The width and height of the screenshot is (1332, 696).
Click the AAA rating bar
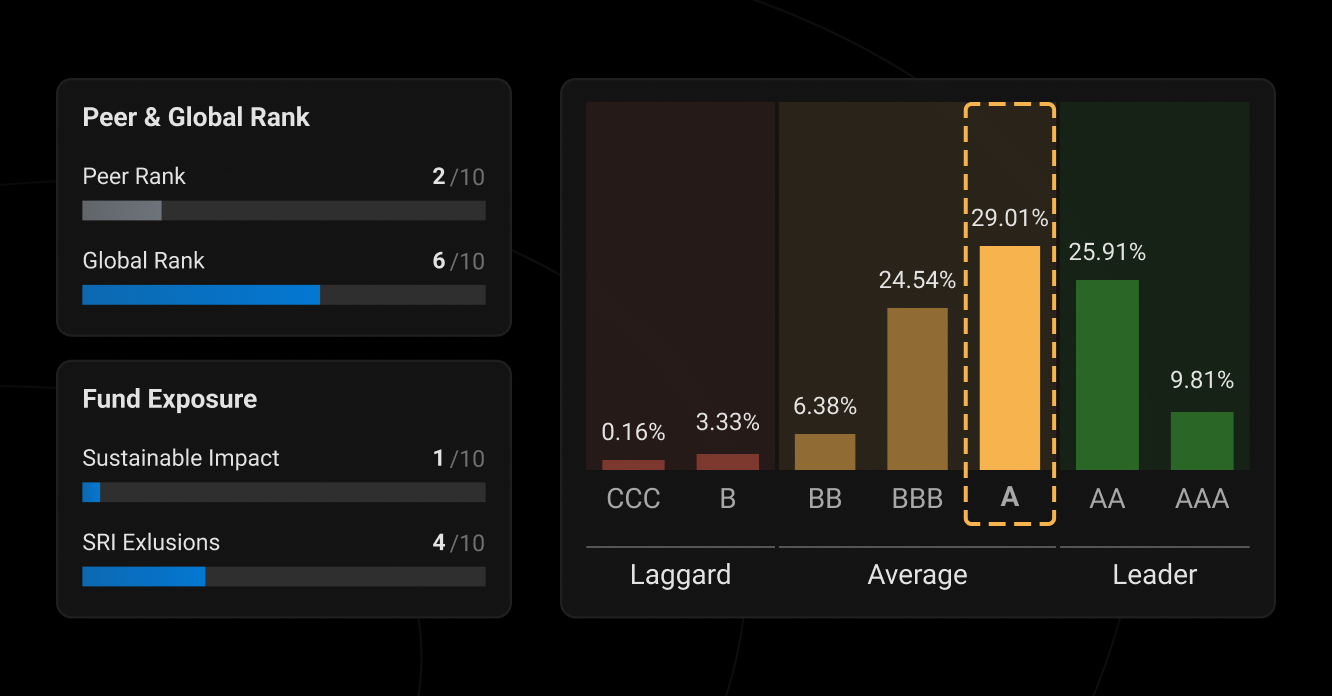click(1203, 440)
